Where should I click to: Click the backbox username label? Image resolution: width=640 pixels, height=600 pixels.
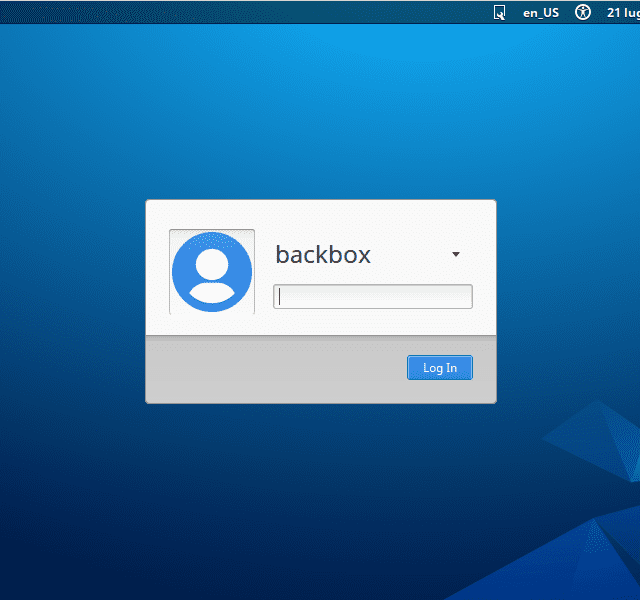[x=323, y=255]
